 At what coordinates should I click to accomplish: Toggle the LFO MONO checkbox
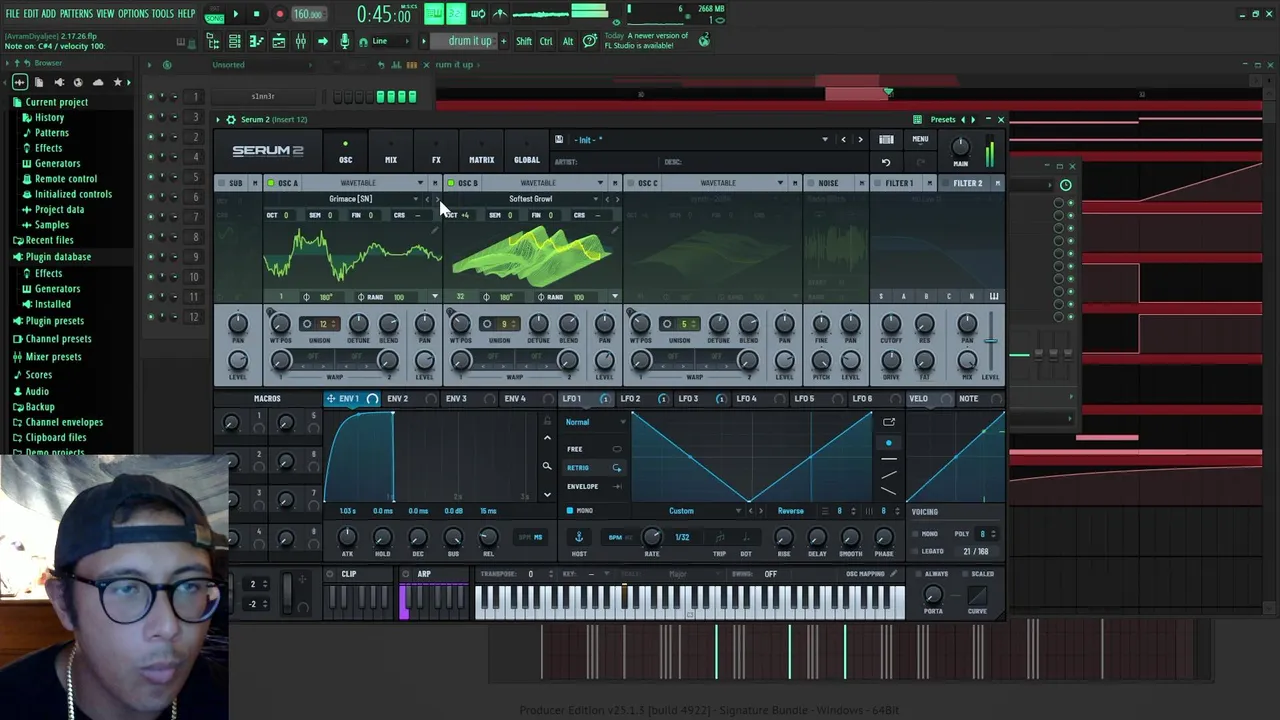pyautogui.click(x=570, y=511)
